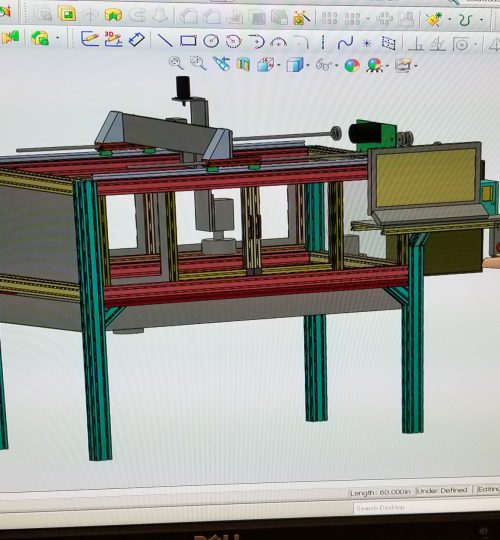Expand the Apply Scene dropdown arrow

click(x=387, y=66)
